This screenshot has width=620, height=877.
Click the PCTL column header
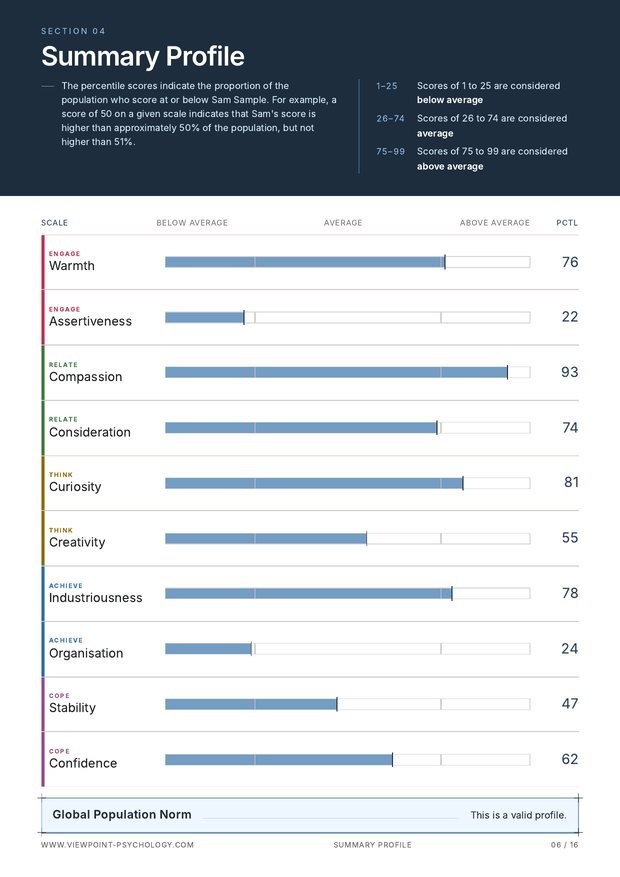(x=567, y=223)
